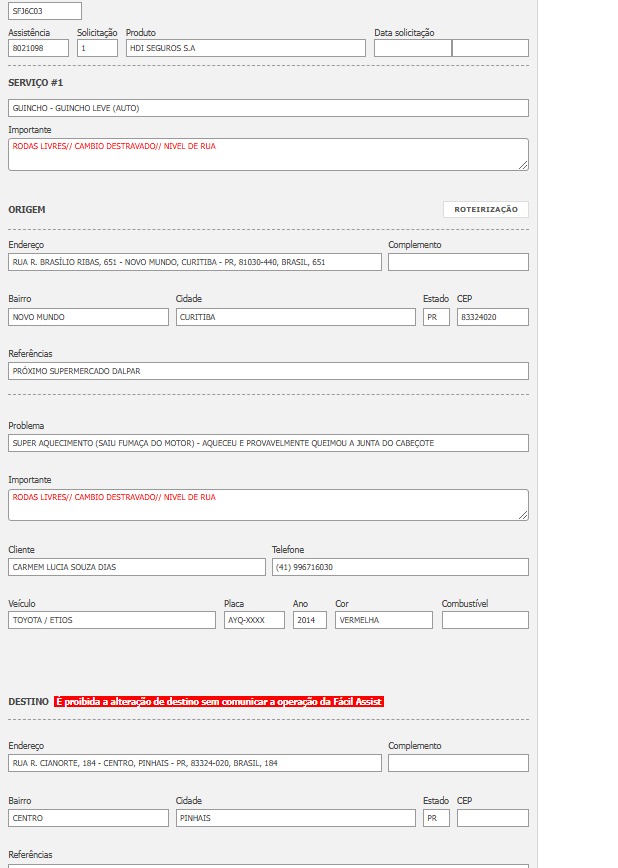The image size is (618, 868).
Task: Click destination Endereço field R. Cianorte
Action: click(195, 763)
